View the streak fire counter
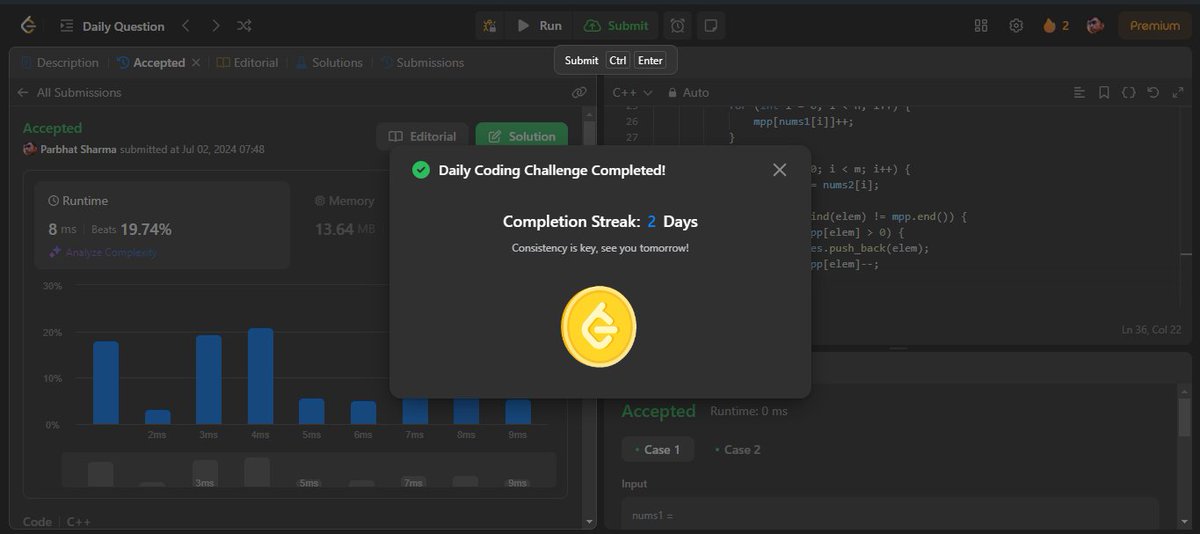The image size is (1200, 534). [1056, 26]
